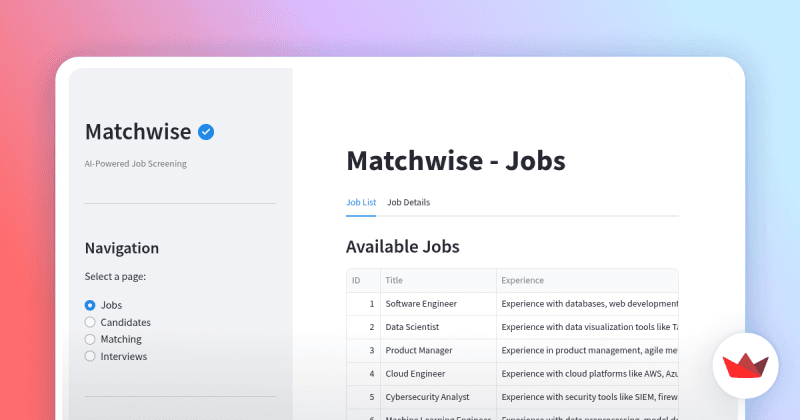
Task: Click the Matchwise - Jobs page heading
Action: (455, 160)
